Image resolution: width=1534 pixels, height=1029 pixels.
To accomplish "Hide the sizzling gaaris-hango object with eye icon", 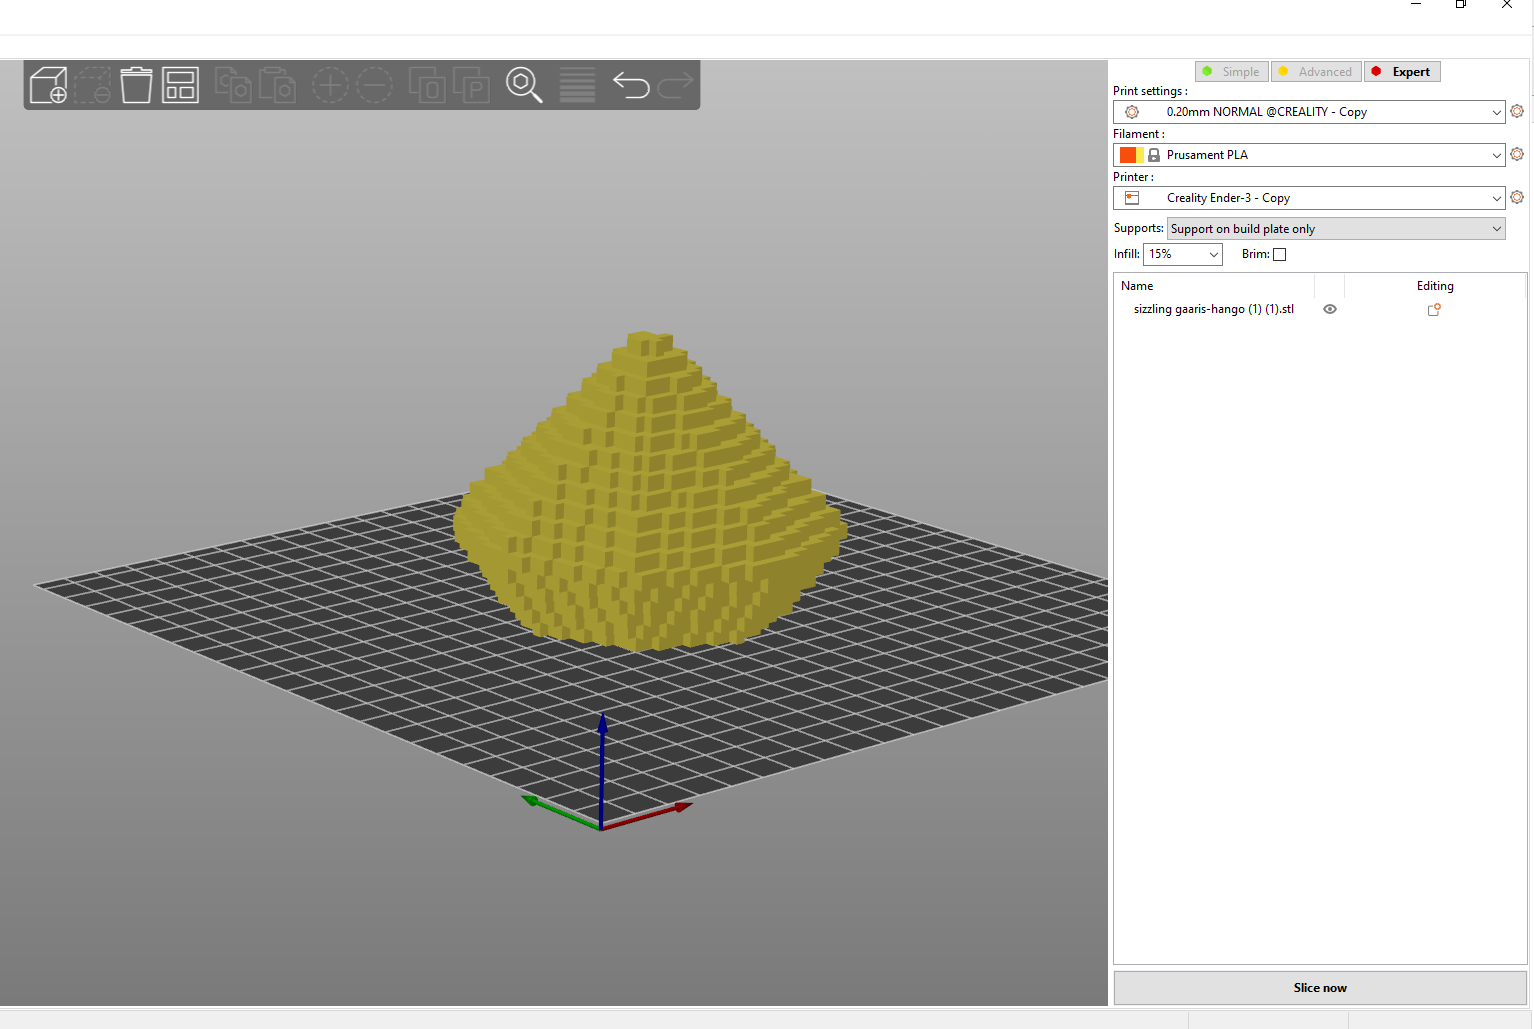I will (x=1330, y=309).
